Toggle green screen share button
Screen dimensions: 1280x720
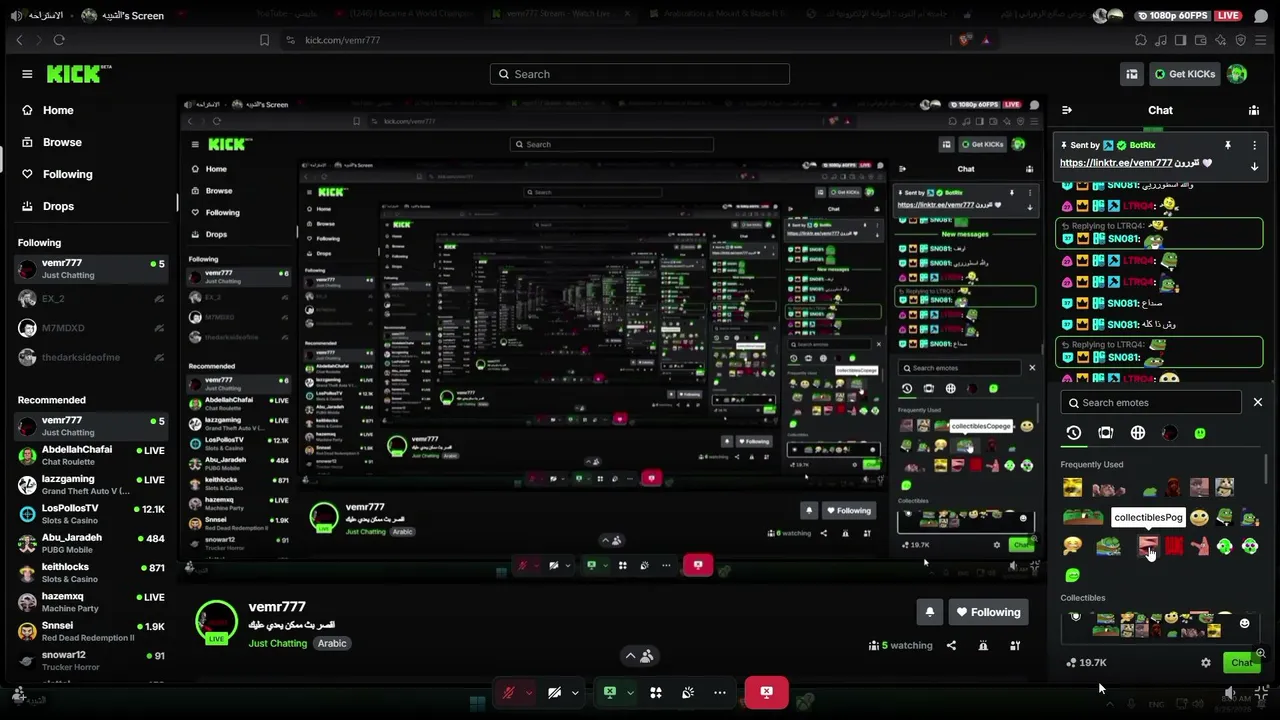tap(609, 692)
